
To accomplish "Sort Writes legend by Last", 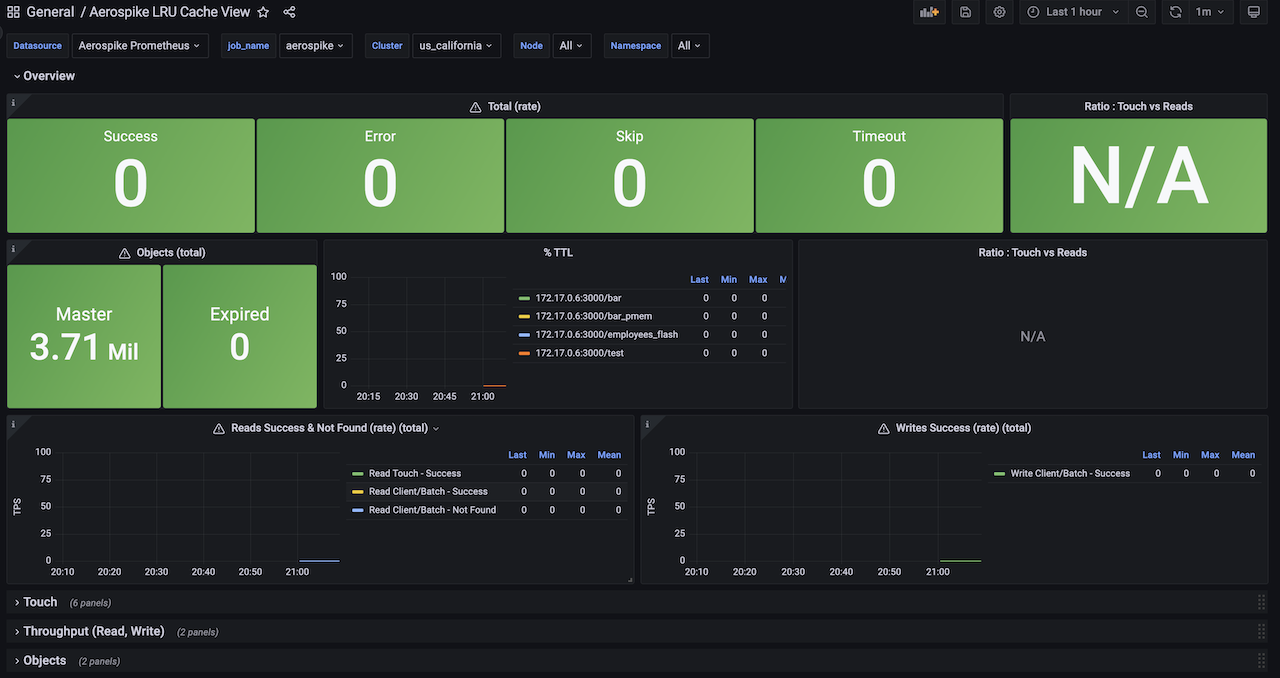I will click(1152, 455).
